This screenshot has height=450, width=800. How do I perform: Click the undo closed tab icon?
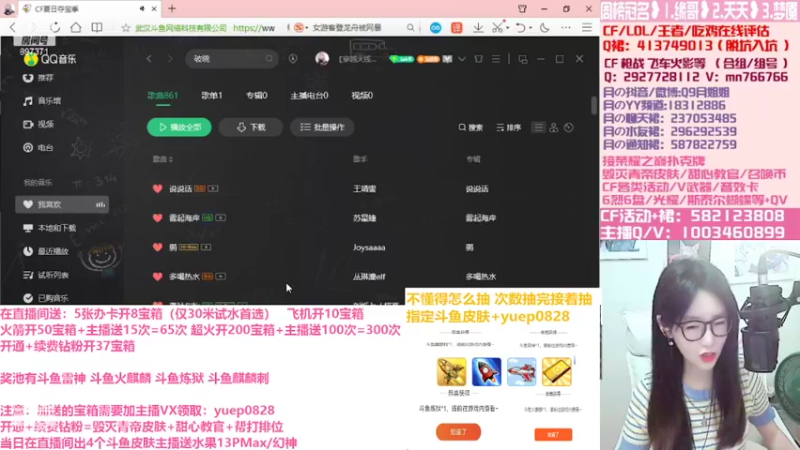[520, 28]
